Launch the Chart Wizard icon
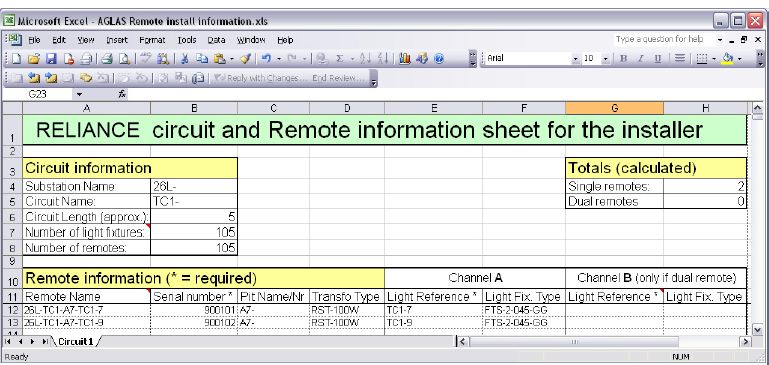This screenshot has width=769, height=365. (x=405, y=59)
